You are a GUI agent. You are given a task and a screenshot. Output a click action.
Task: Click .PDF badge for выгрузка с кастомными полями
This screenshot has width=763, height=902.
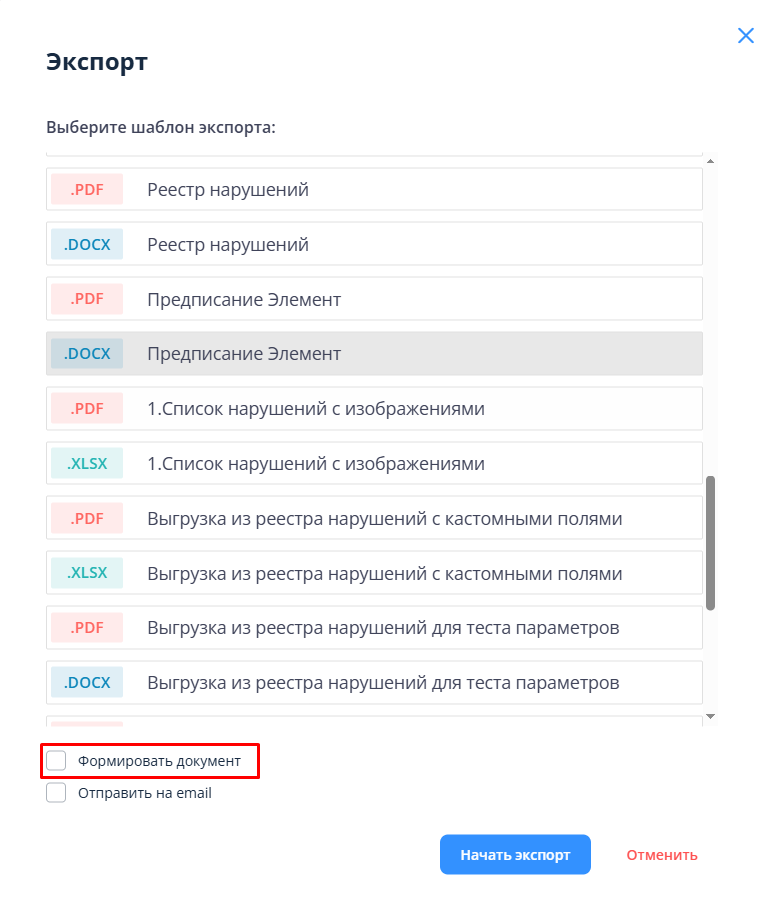[87, 519]
